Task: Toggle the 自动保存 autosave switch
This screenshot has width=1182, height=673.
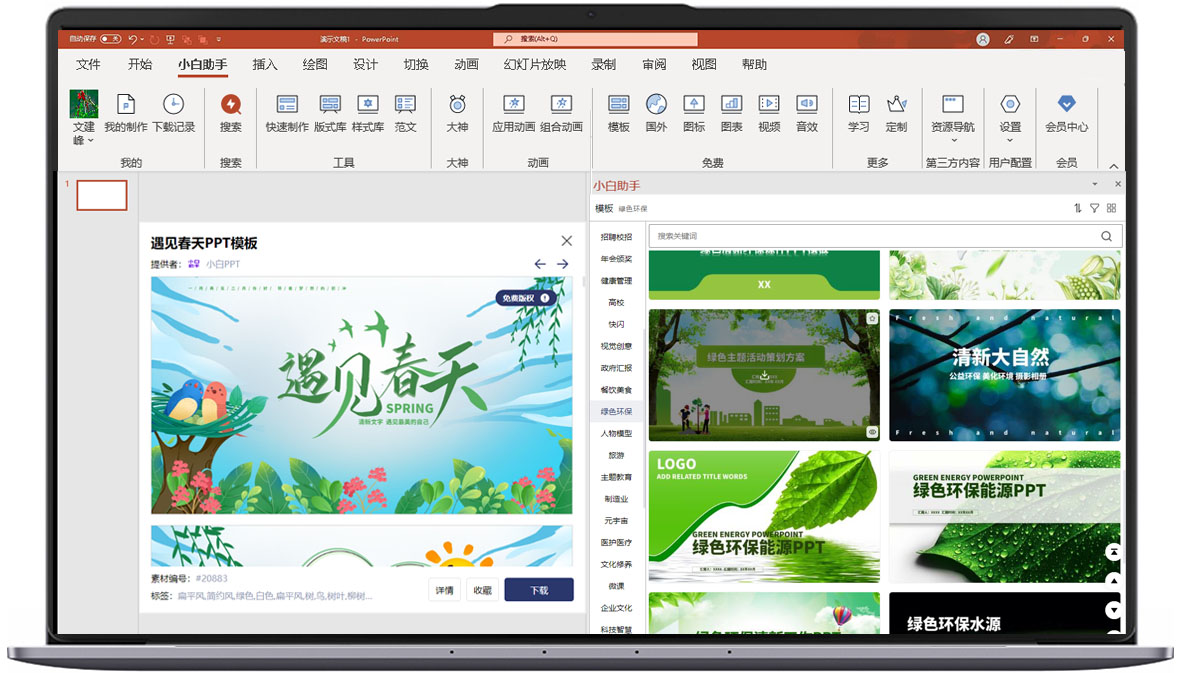Action: [x=110, y=39]
